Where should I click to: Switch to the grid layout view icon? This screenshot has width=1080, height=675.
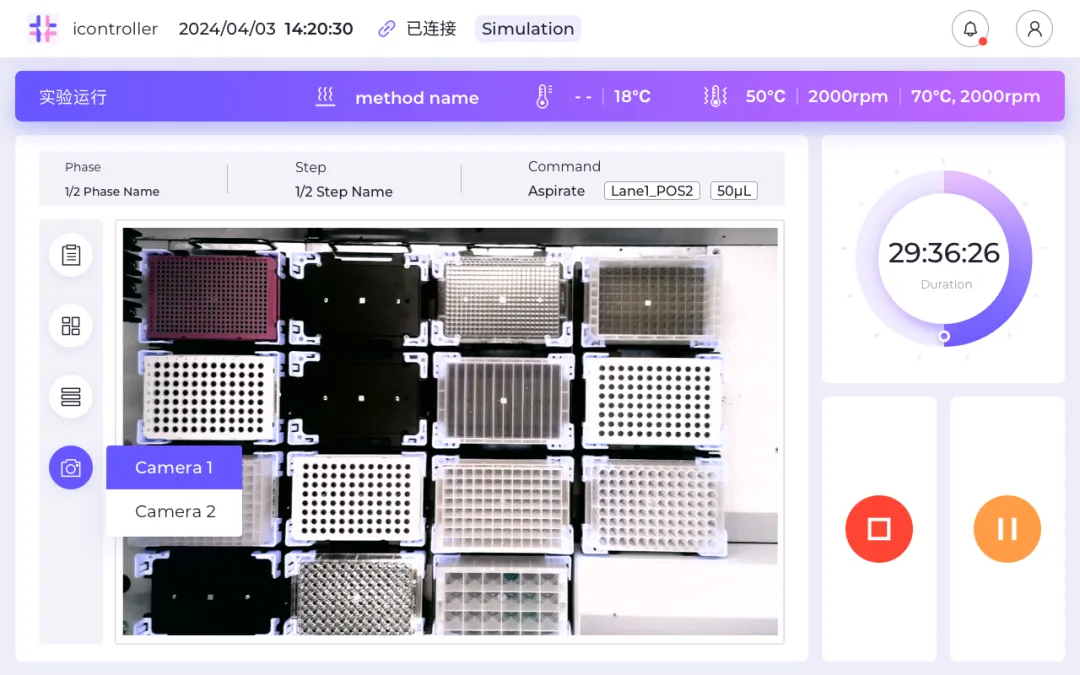point(71,326)
